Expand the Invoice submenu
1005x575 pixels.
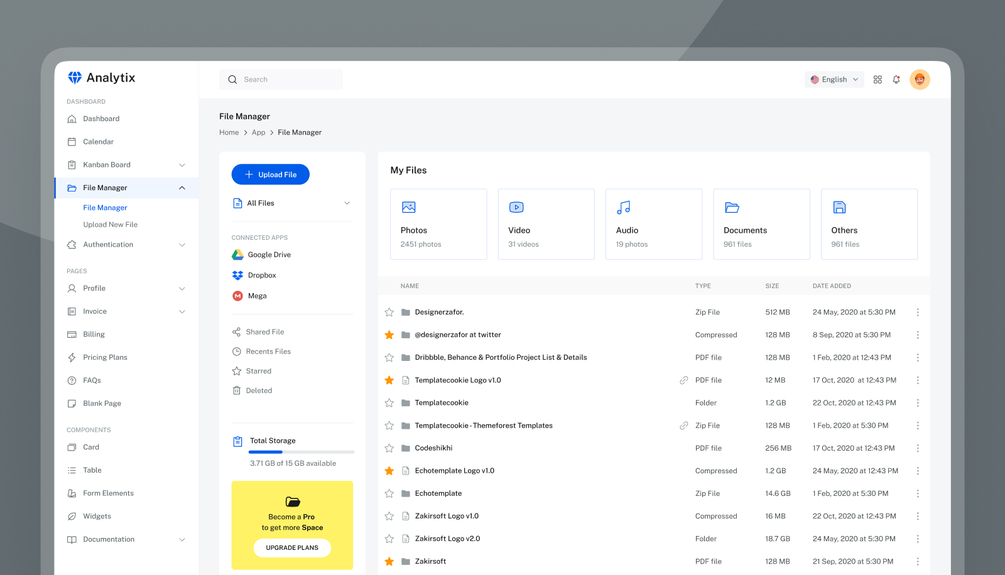point(182,312)
